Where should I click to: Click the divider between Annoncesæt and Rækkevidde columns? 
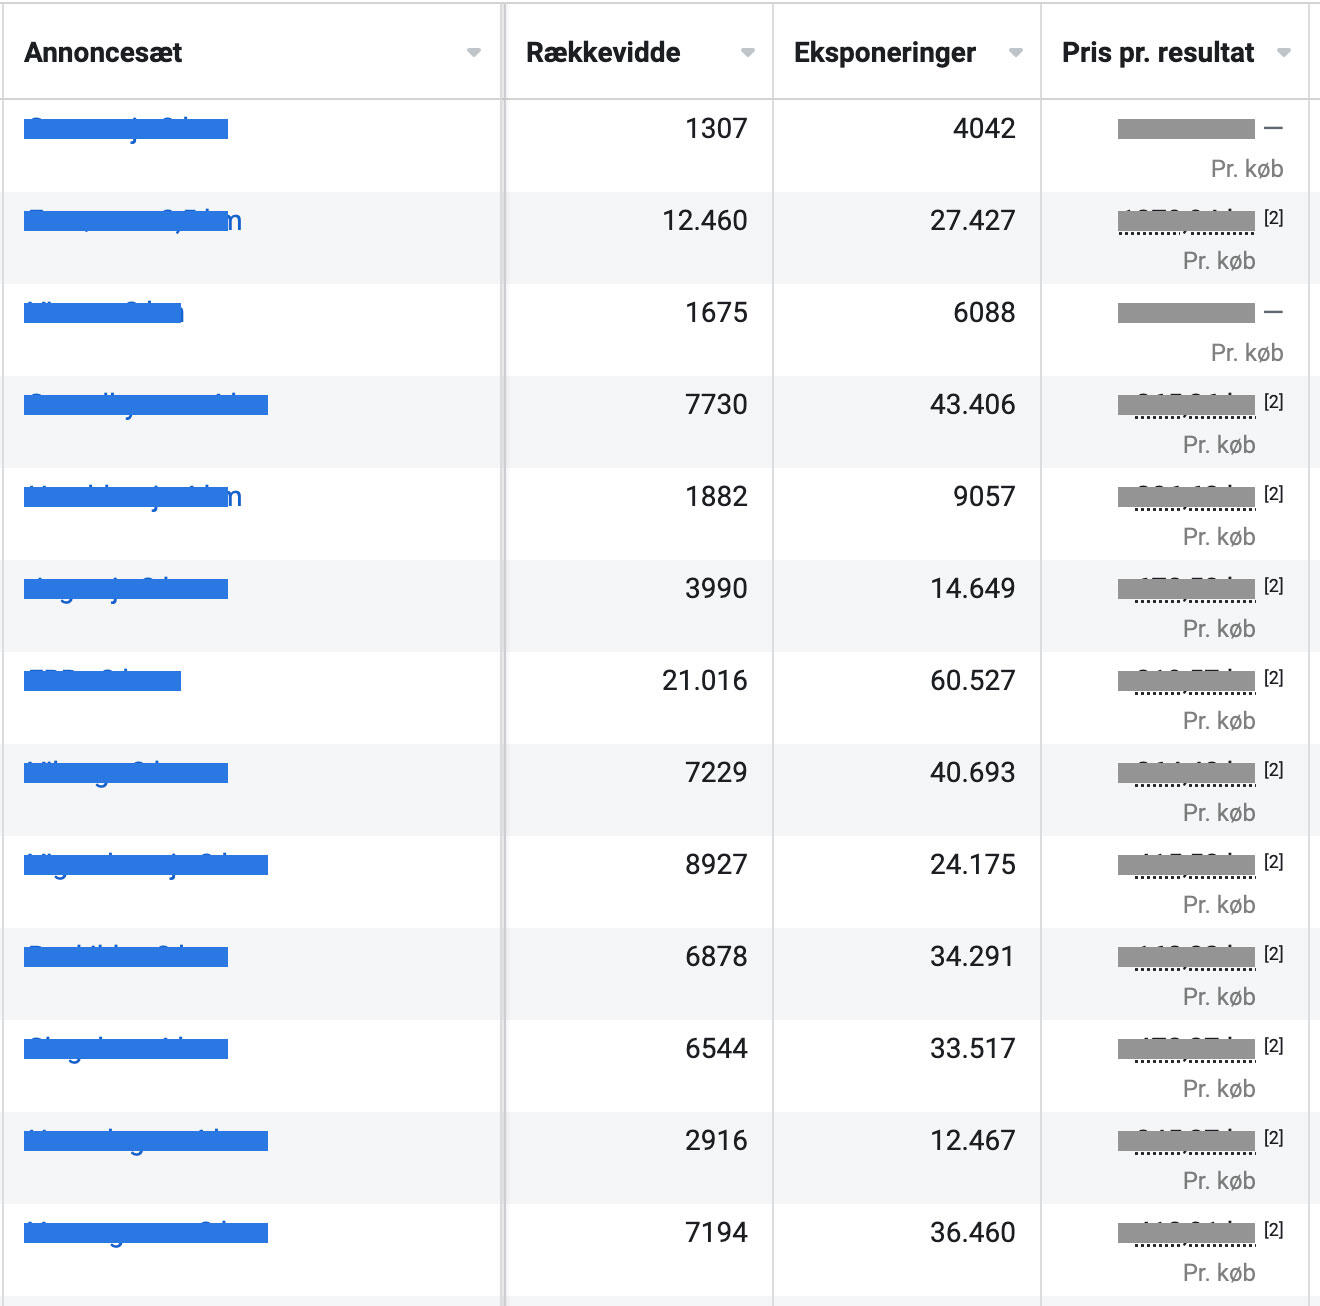tap(503, 53)
